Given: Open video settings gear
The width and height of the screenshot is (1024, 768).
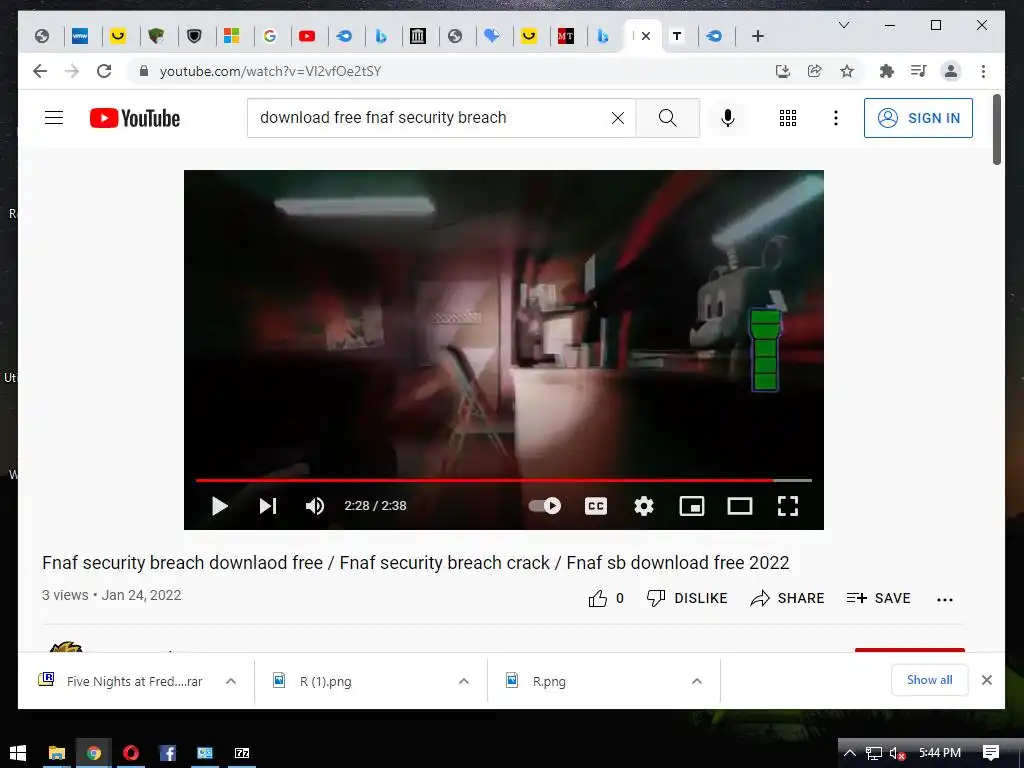Looking at the screenshot, I should [644, 506].
